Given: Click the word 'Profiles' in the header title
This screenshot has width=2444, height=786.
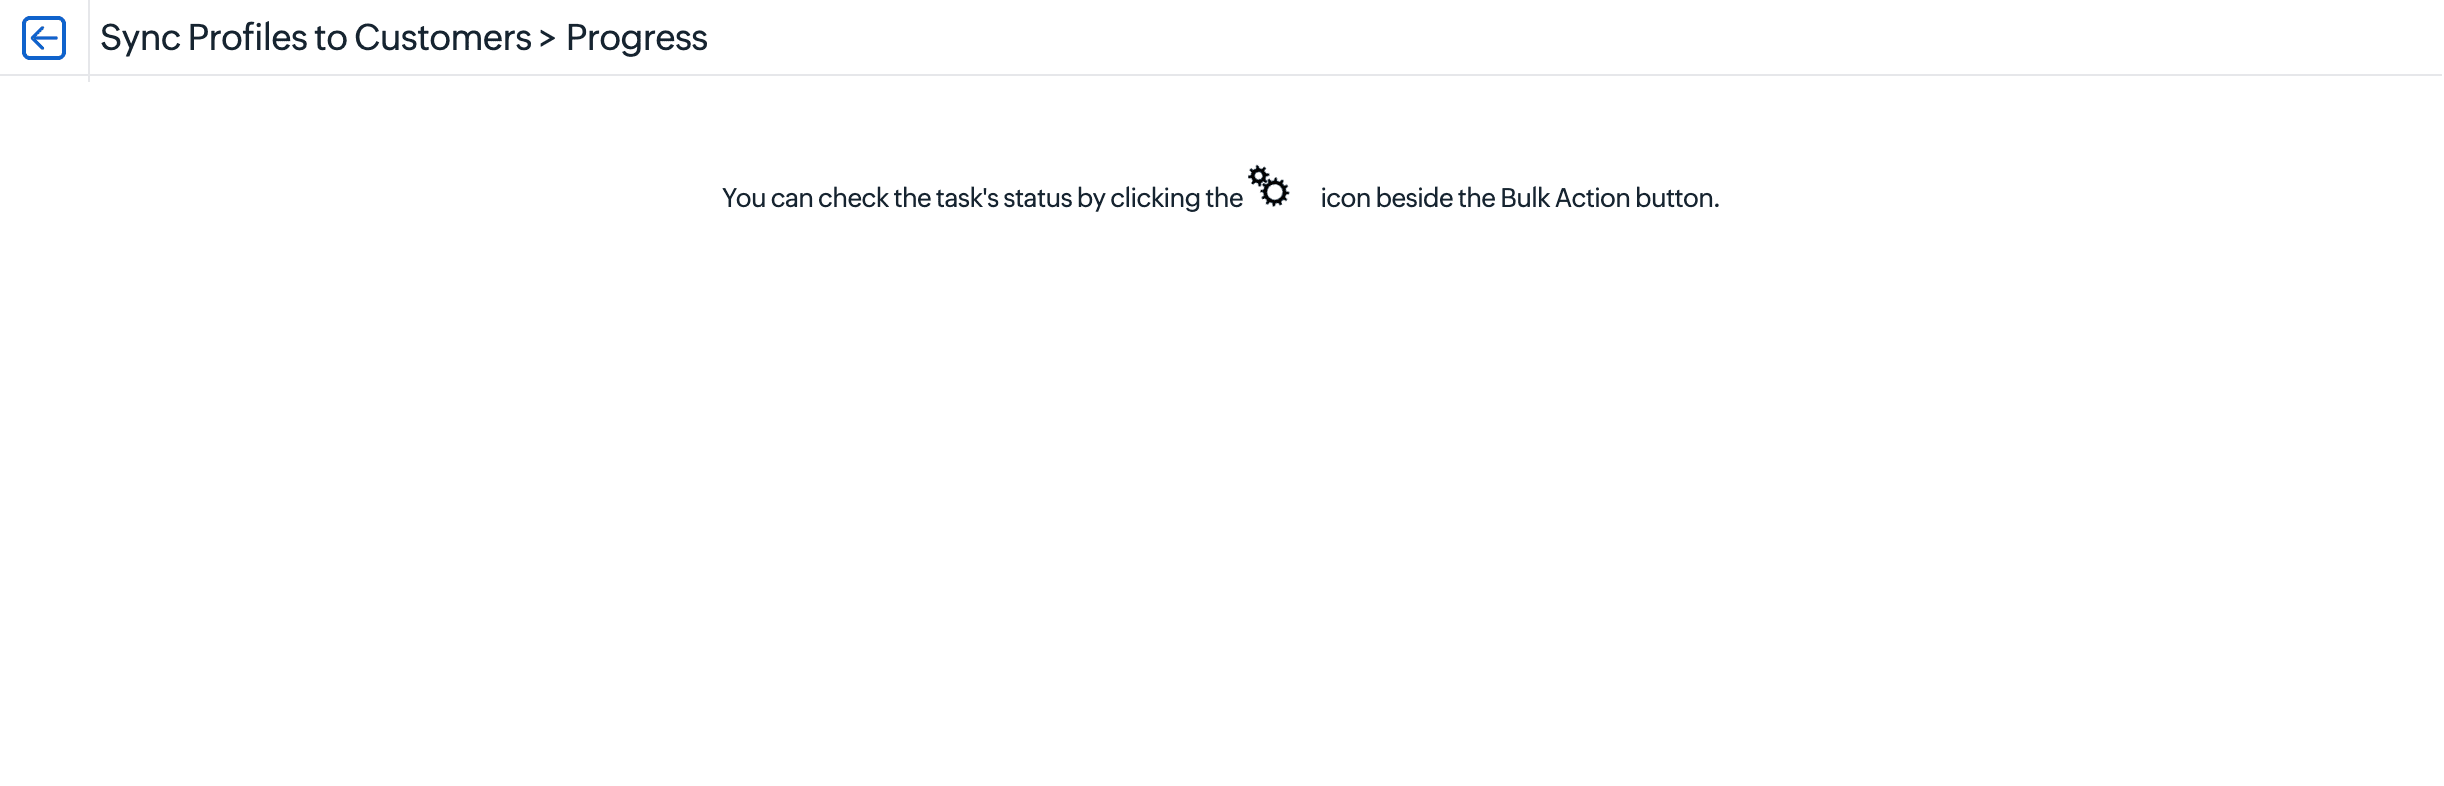Looking at the screenshot, I should click(x=247, y=38).
